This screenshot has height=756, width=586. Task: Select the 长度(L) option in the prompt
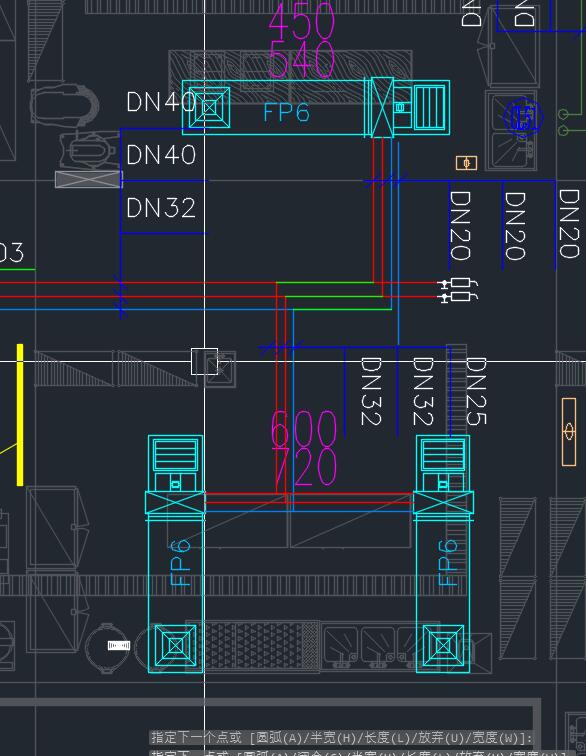coord(386,738)
